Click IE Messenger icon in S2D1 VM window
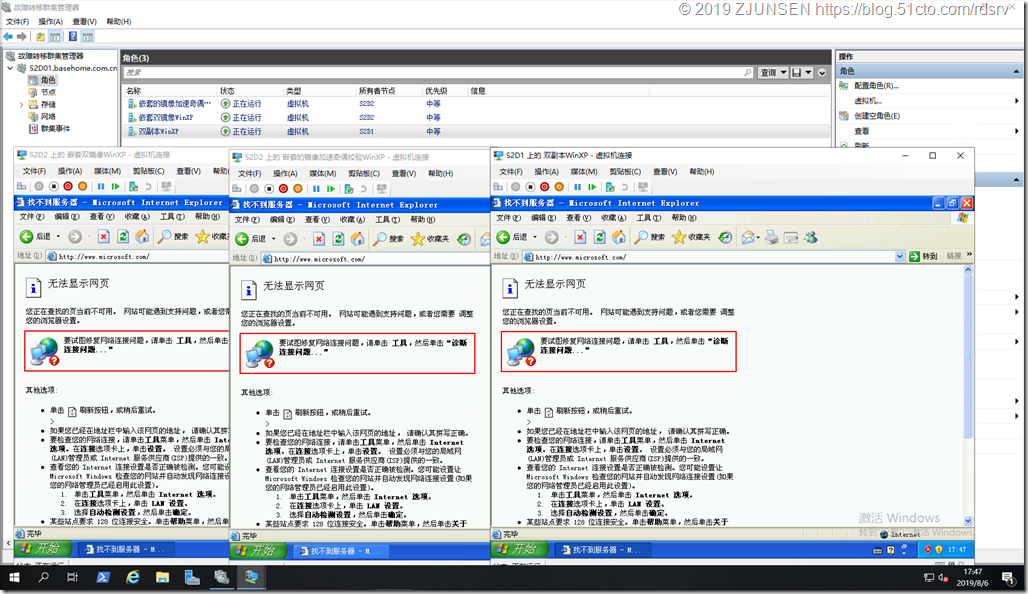Screen dimensions: 1028x594 pos(811,237)
